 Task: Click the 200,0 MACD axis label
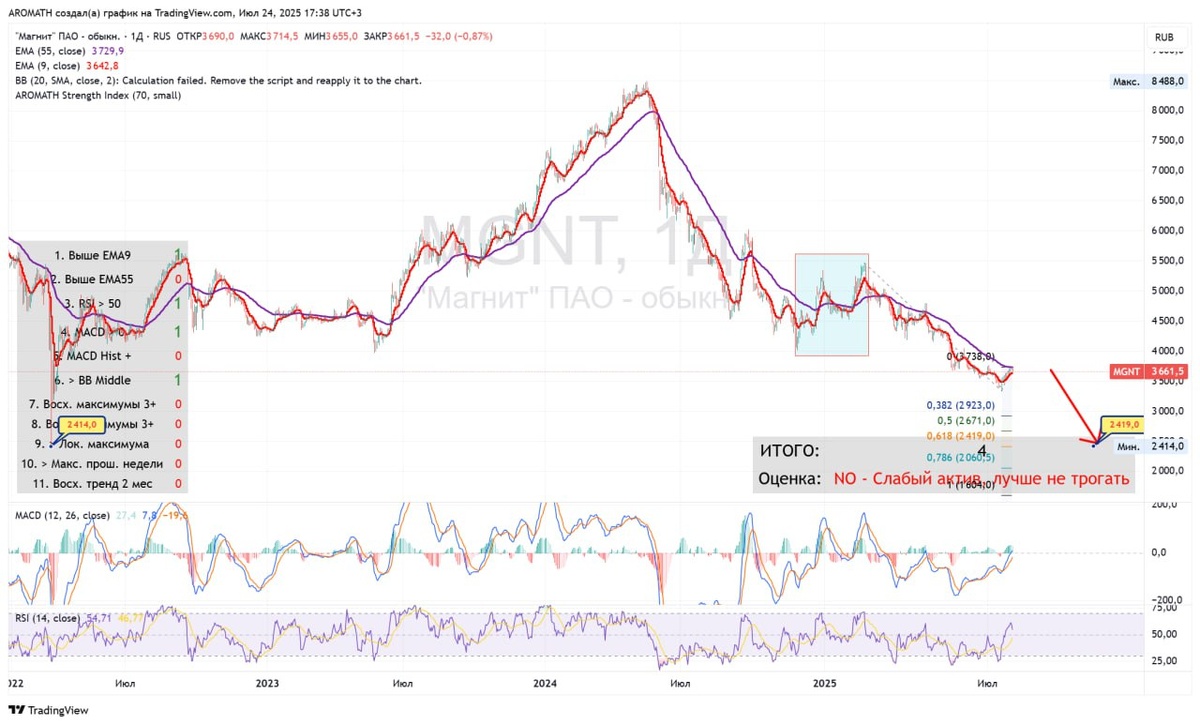tap(1164, 506)
